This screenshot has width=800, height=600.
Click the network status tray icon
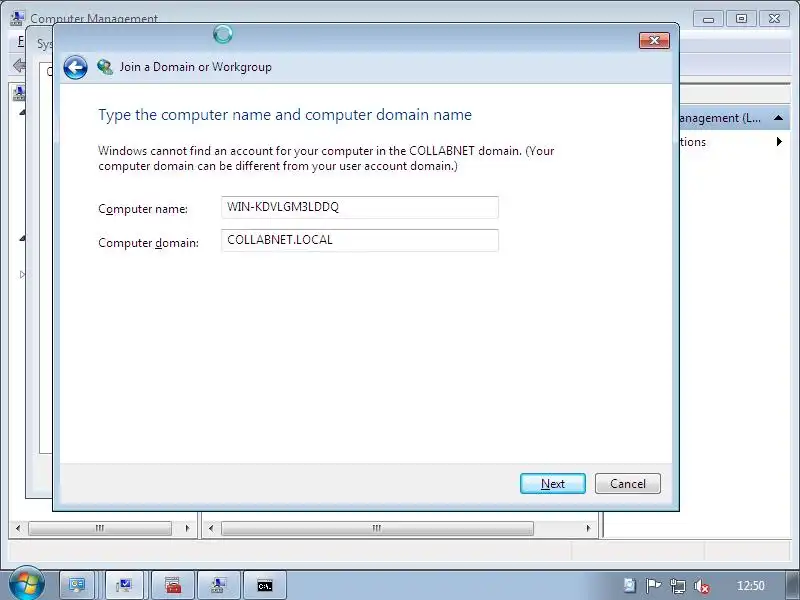pos(678,586)
